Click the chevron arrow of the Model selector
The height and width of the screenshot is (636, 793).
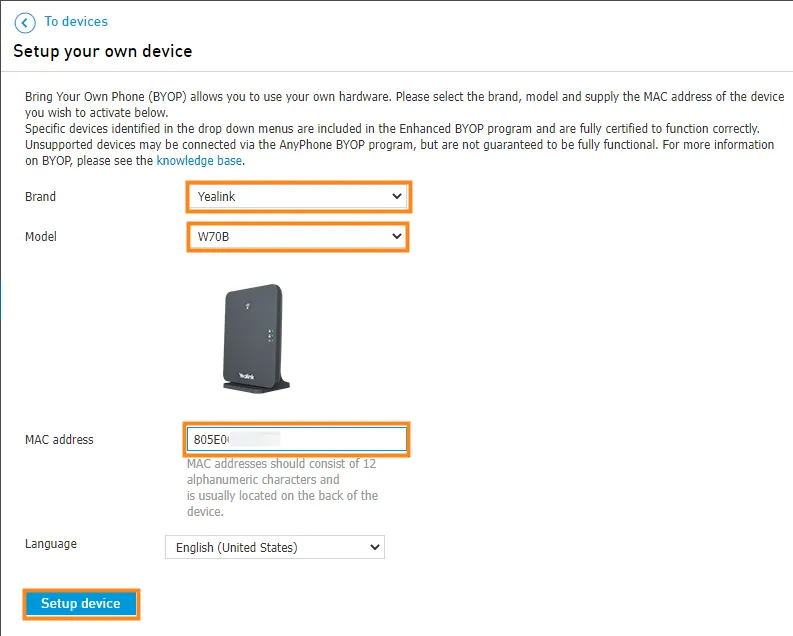click(x=397, y=236)
